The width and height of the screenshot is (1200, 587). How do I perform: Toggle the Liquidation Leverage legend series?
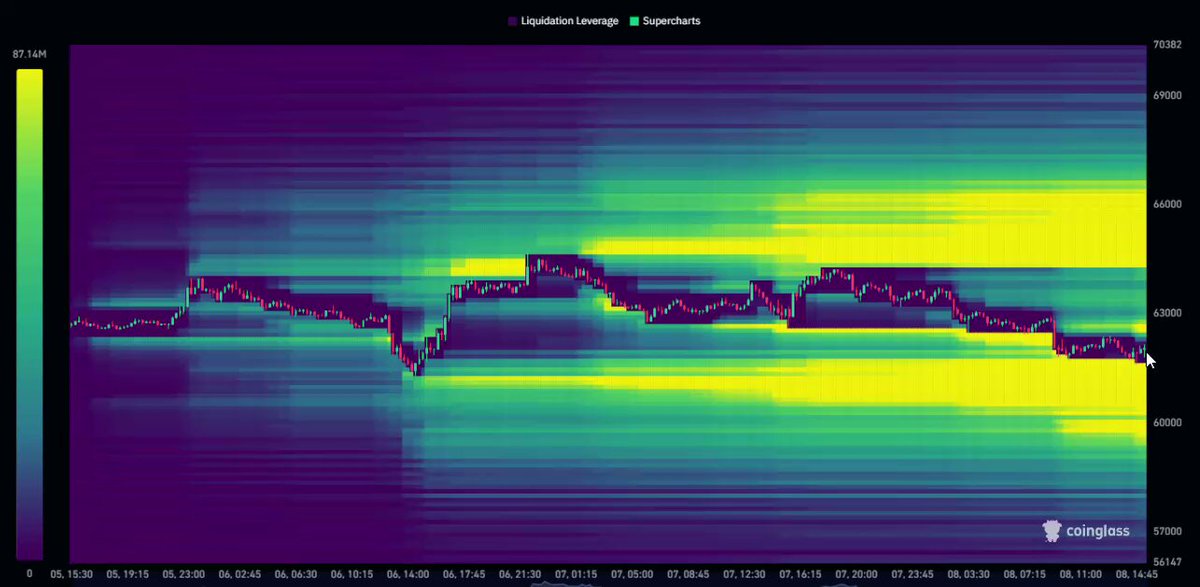coord(562,20)
